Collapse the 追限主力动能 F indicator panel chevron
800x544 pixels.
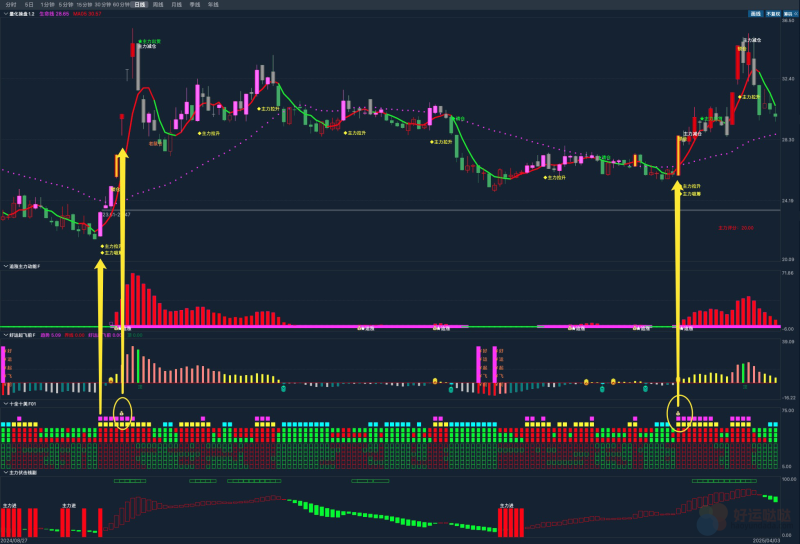click(x=6, y=266)
